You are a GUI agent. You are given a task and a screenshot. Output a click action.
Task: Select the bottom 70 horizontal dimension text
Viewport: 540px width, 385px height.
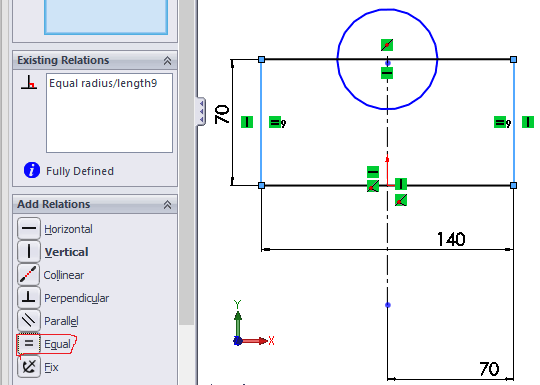[489, 369]
